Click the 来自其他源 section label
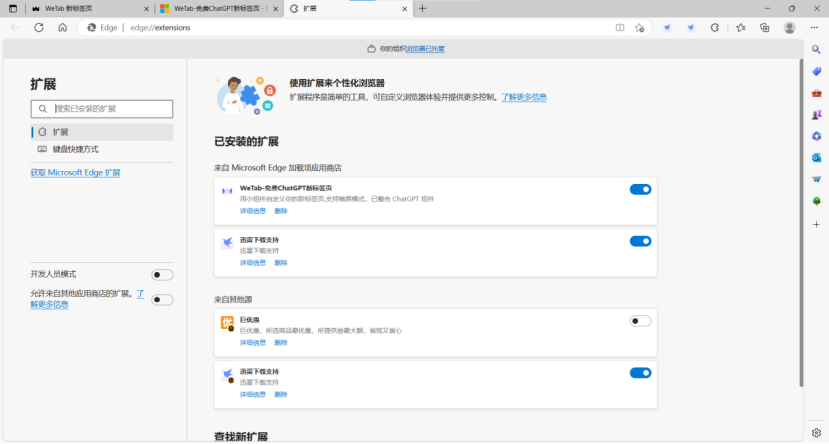Image resolution: width=829 pixels, height=444 pixels. [233, 300]
